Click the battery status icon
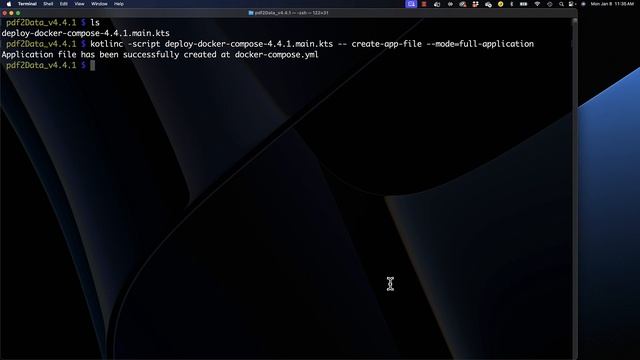The width and height of the screenshot is (640, 360). pos(523,4)
